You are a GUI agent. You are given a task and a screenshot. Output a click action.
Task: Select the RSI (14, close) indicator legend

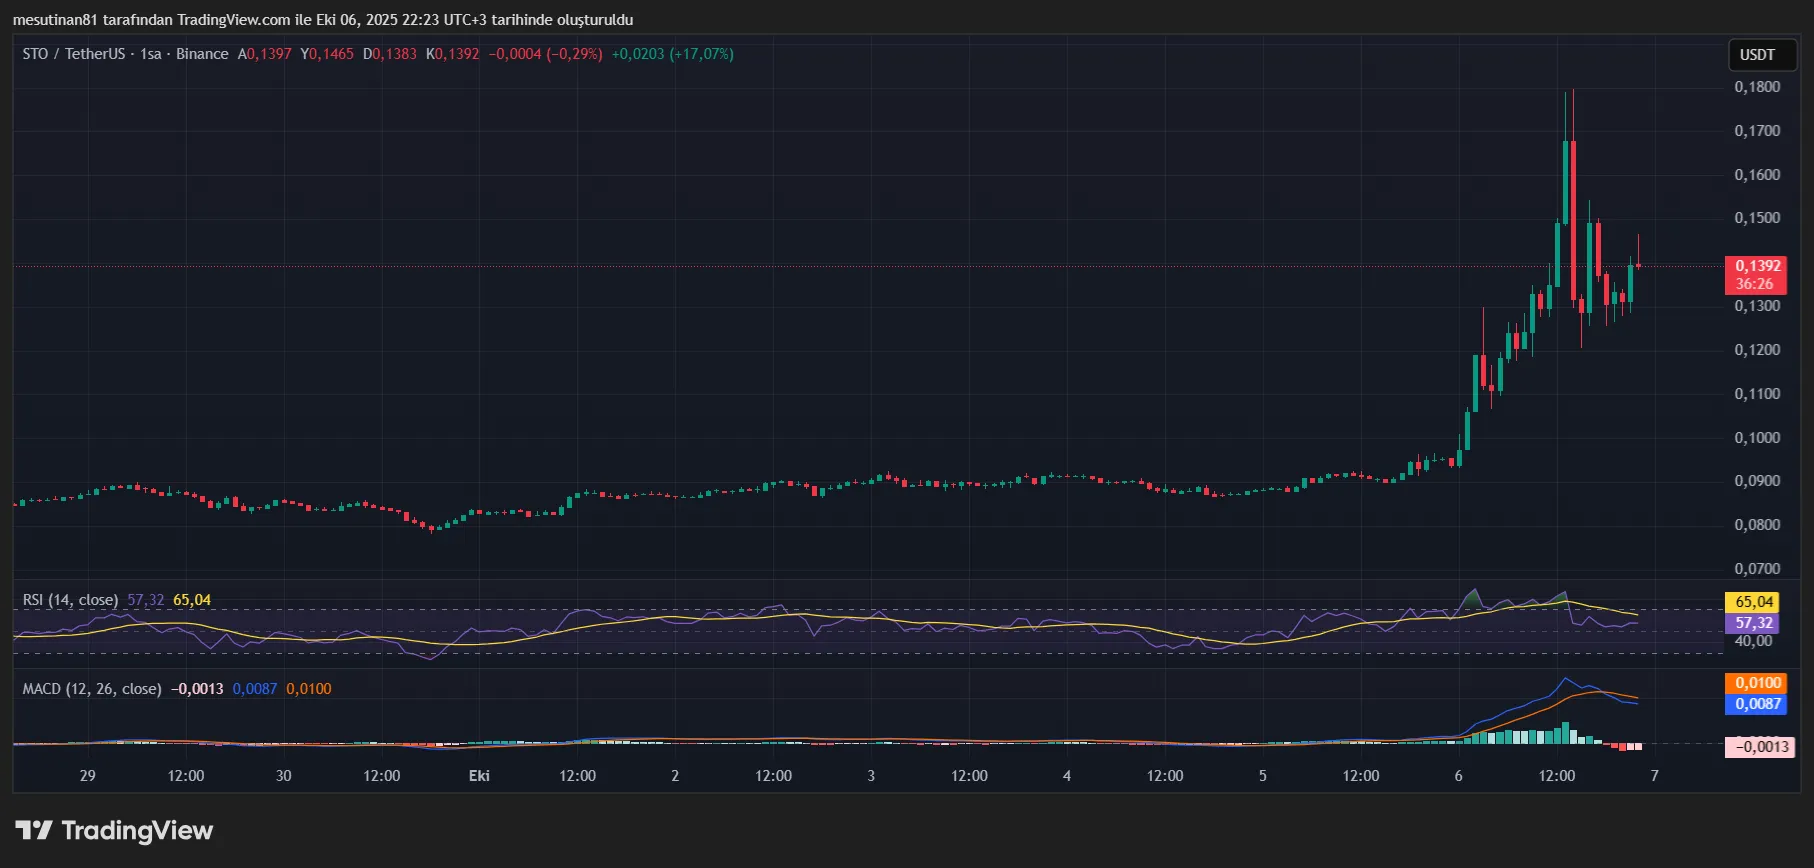[70, 600]
